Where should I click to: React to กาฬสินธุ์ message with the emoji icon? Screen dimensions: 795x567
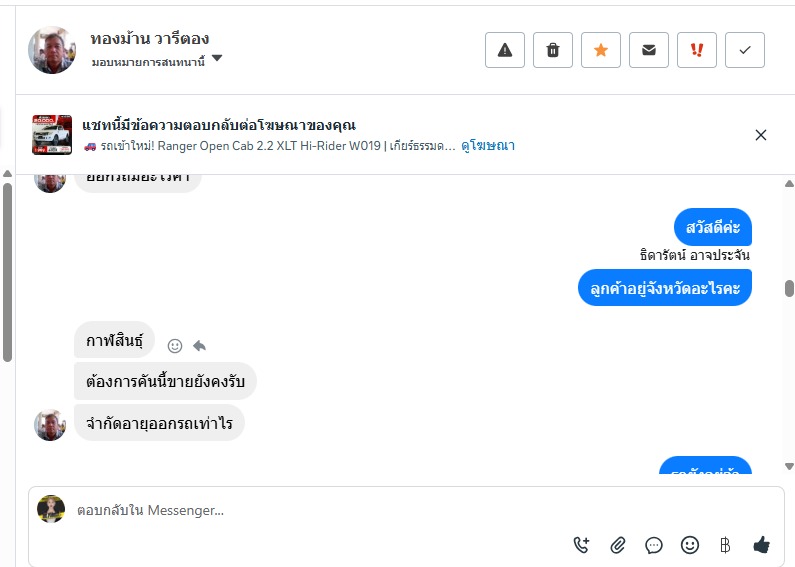(175, 345)
